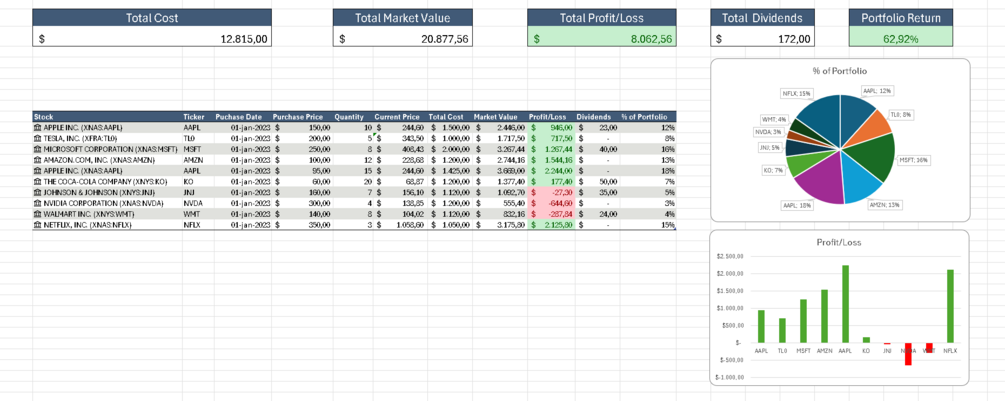The height and width of the screenshot is (401, 1005).
Task: Select the -27,30 Johnson & Johnson loss cell
Action: click(551, 192)
